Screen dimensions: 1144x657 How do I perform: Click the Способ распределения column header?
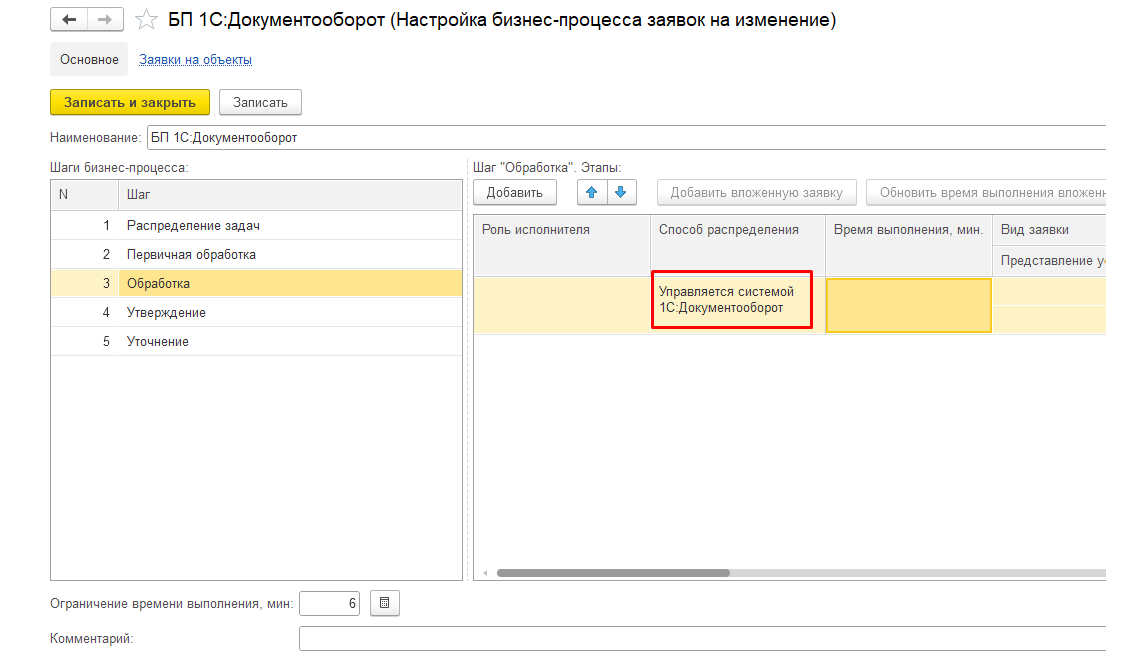(x=738, y=245)
